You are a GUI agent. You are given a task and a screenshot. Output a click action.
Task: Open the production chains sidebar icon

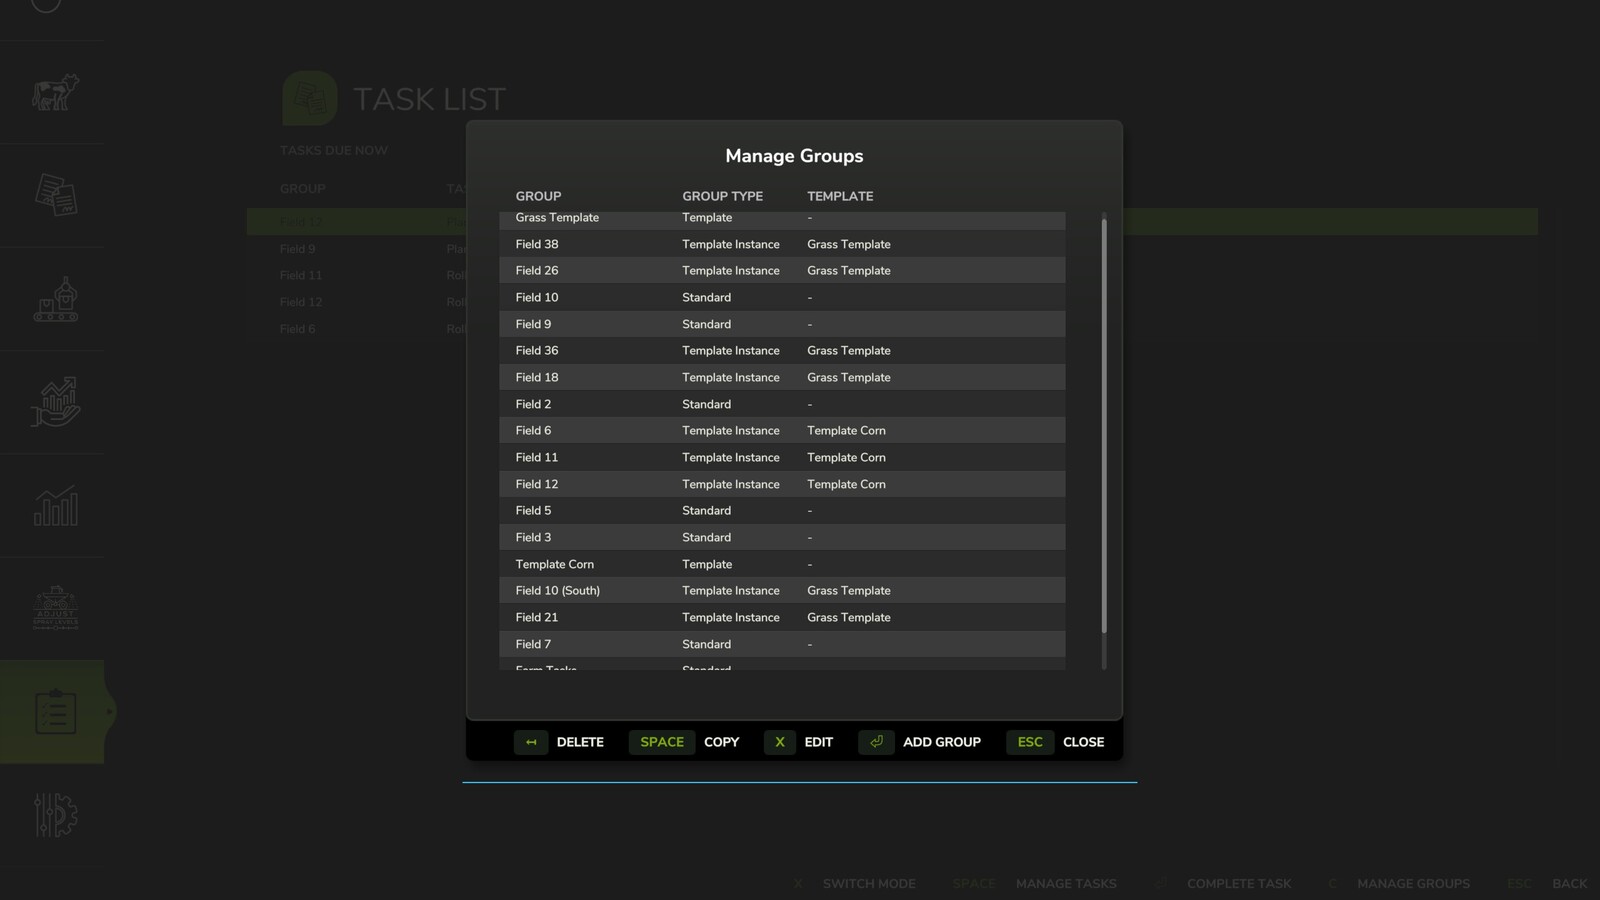tap(53, 298)
